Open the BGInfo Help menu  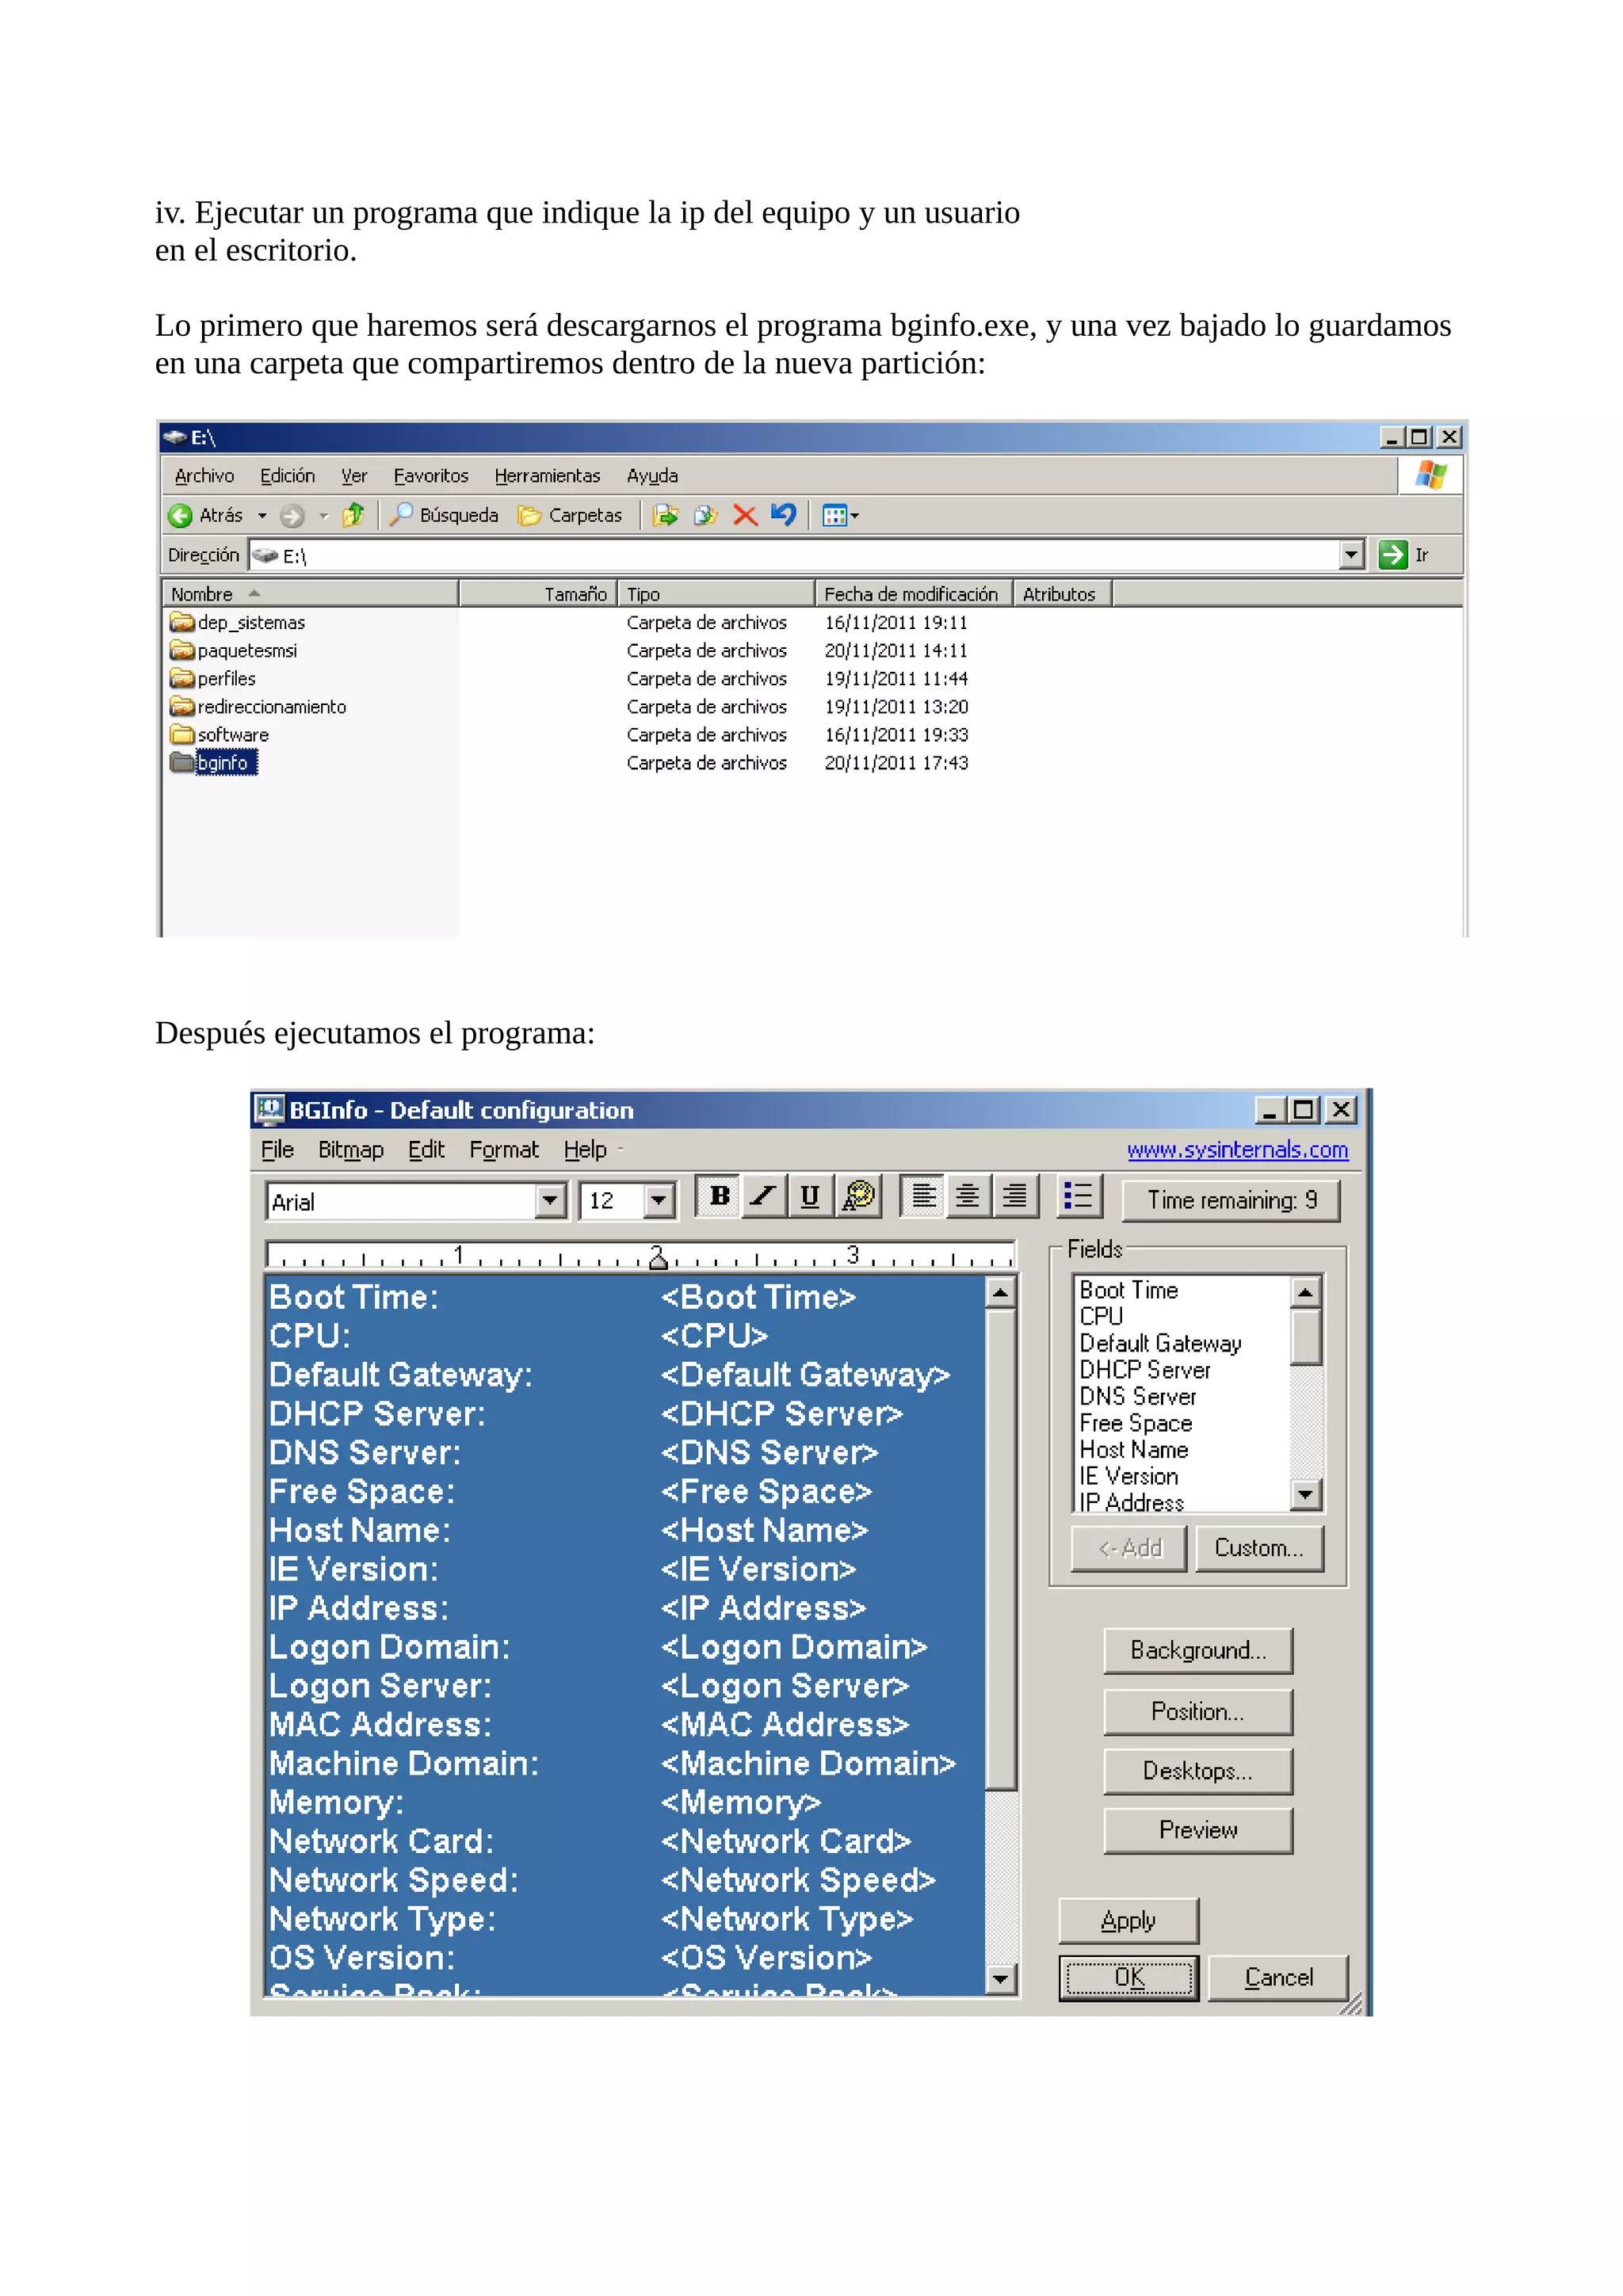(585, 1150)
